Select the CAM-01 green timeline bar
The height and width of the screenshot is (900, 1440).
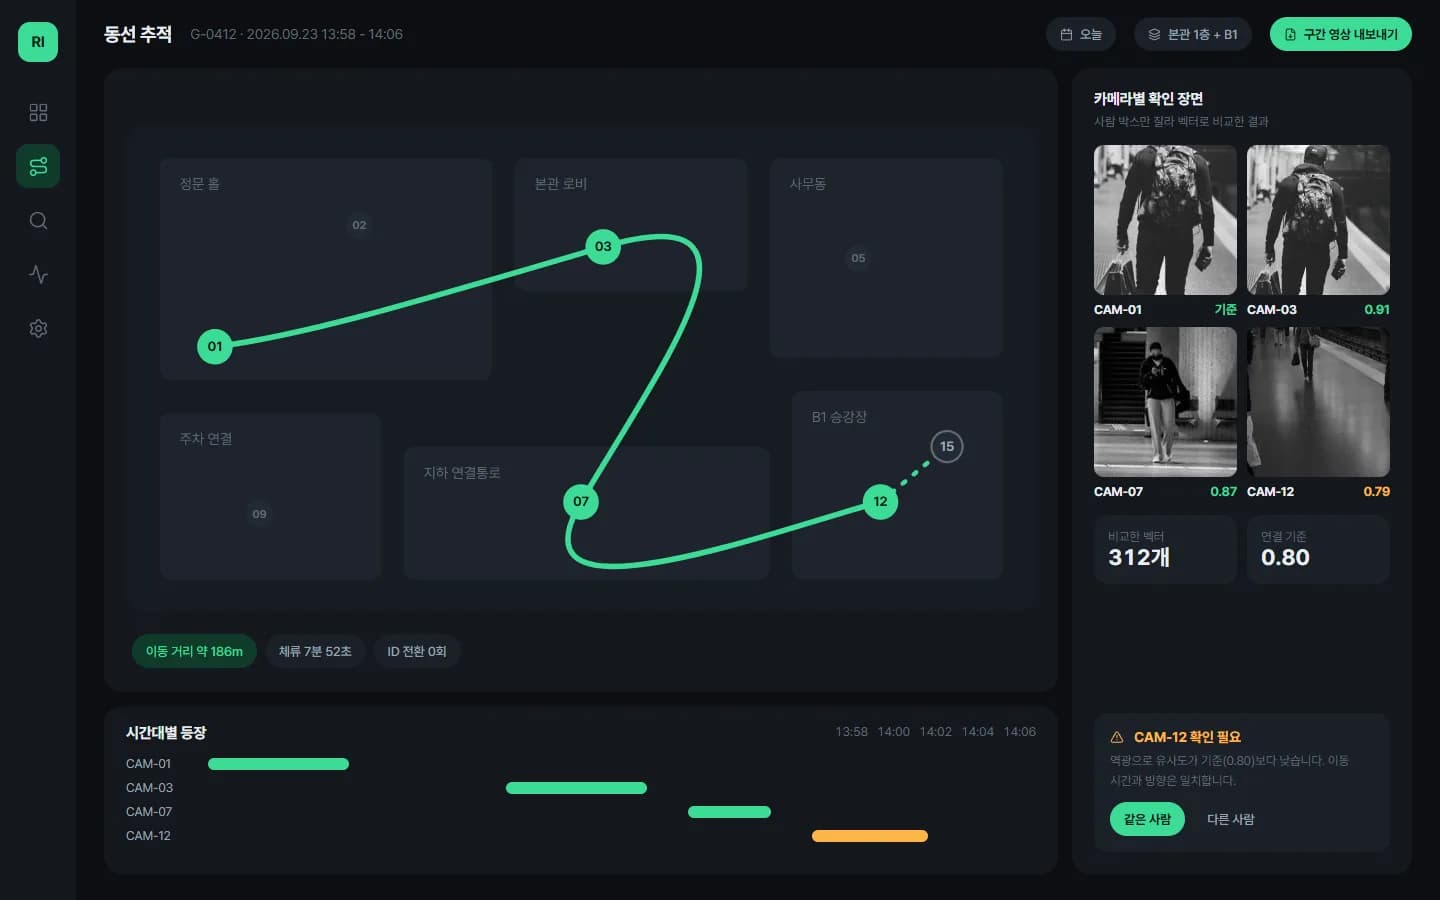pos(278,764)
